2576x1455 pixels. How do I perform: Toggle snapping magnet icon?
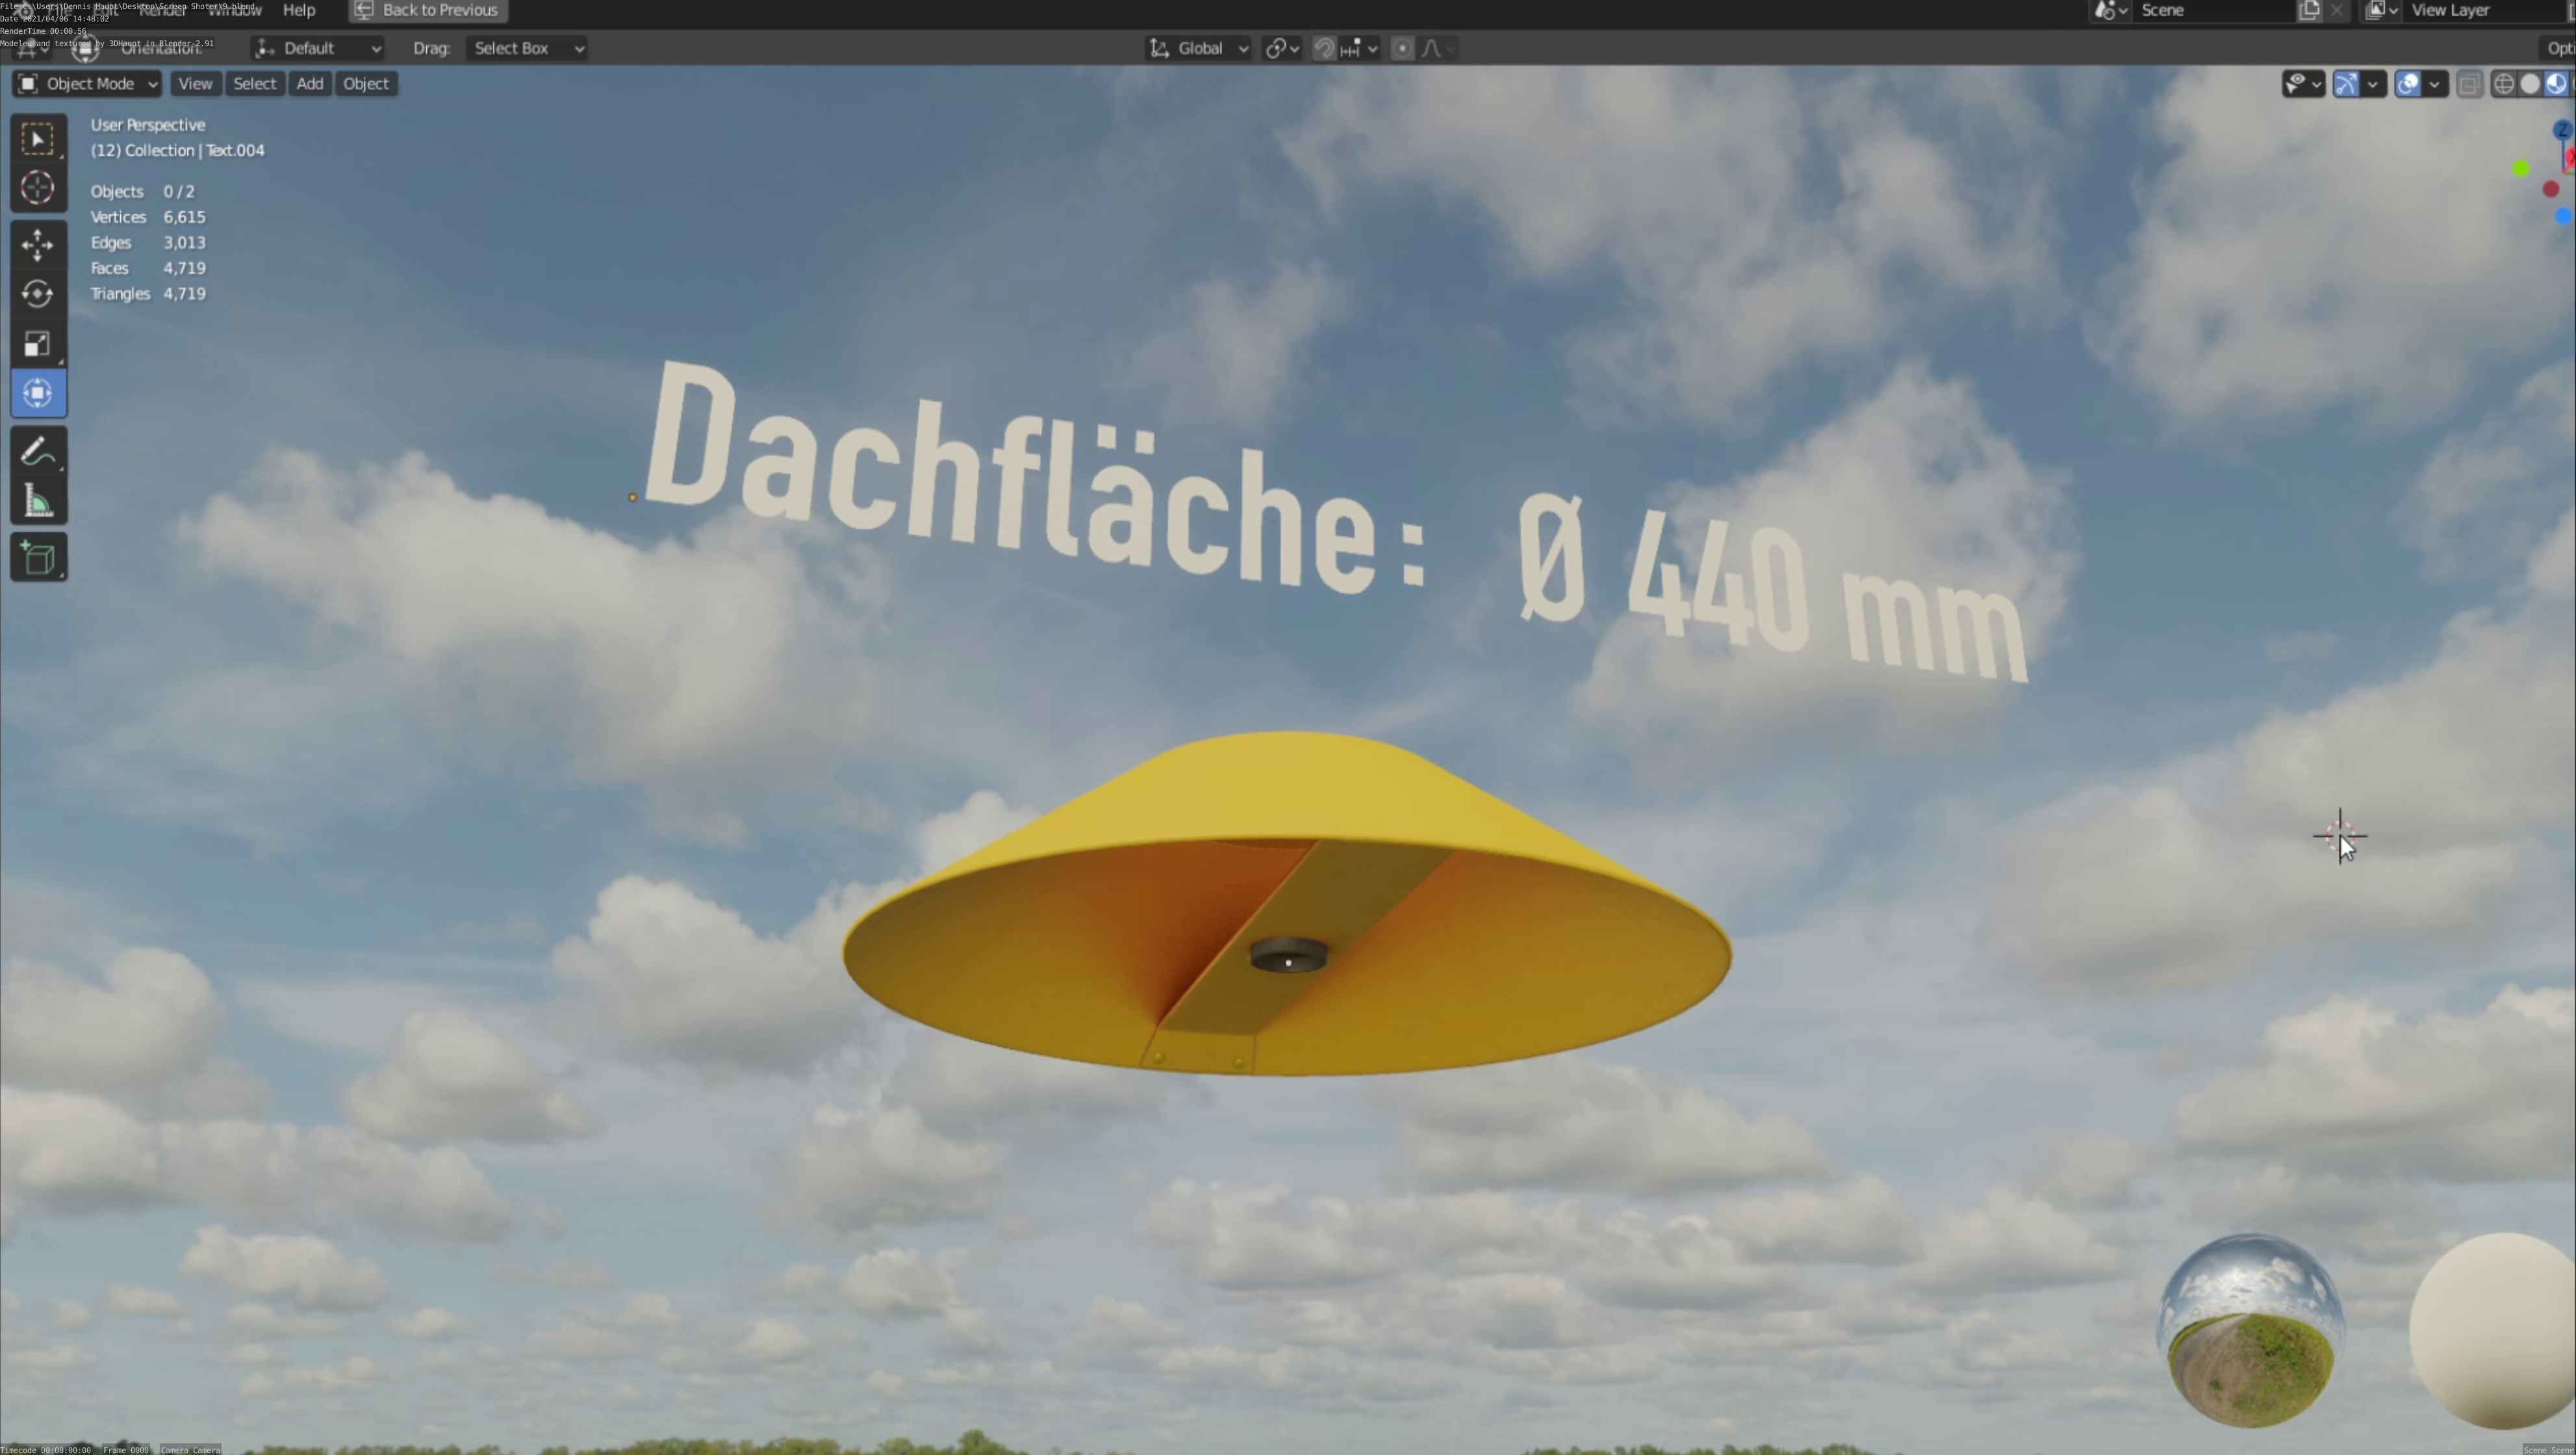pos(1324,48)
